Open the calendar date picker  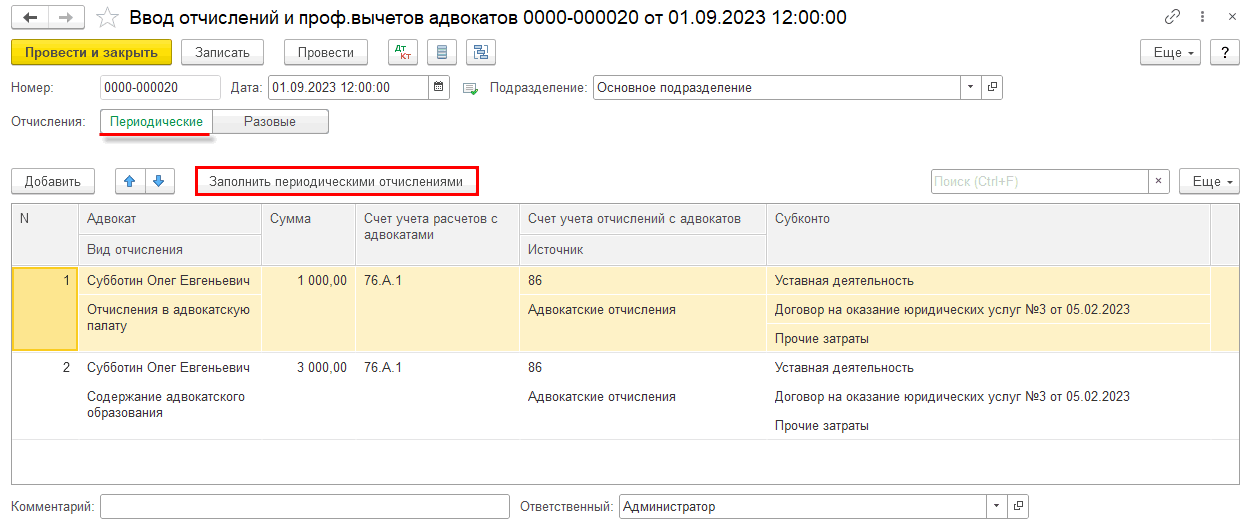438,88
